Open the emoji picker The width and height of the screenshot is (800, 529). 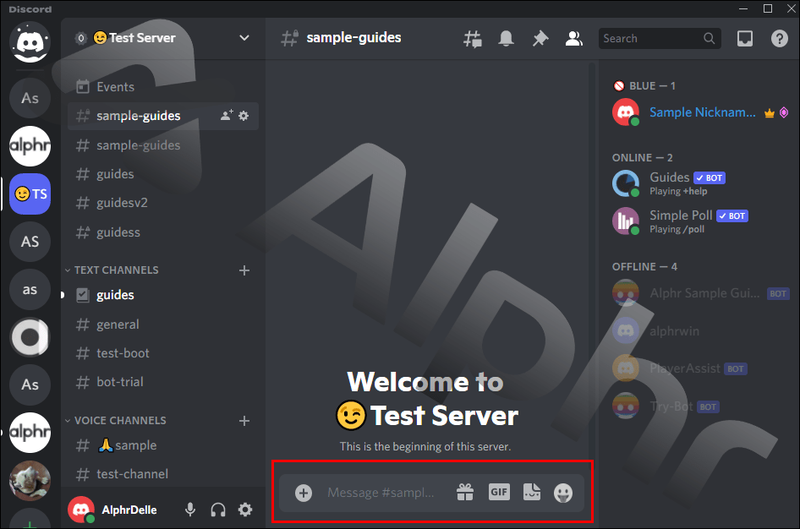point(563,493)
